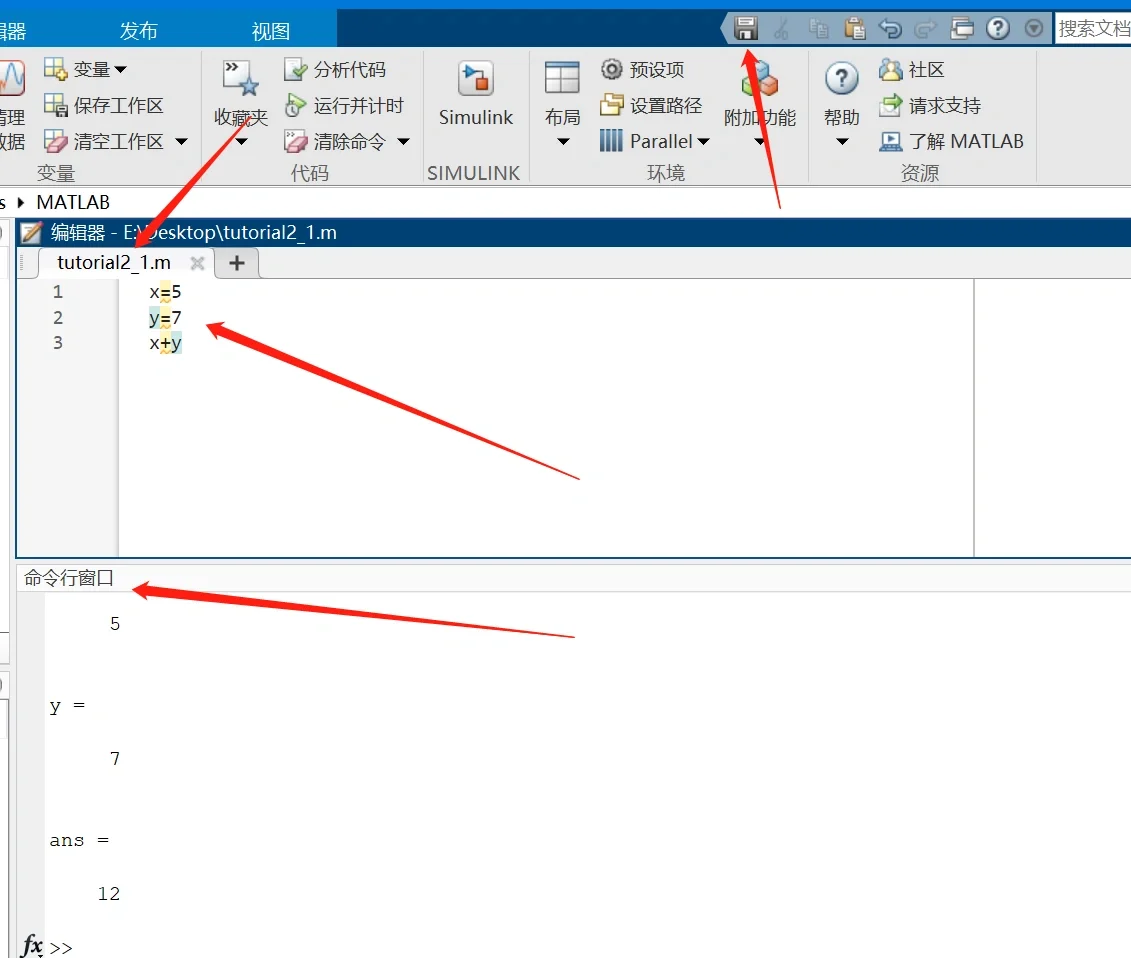
Task: Click 清除命令 button
Action: (335, 141)
